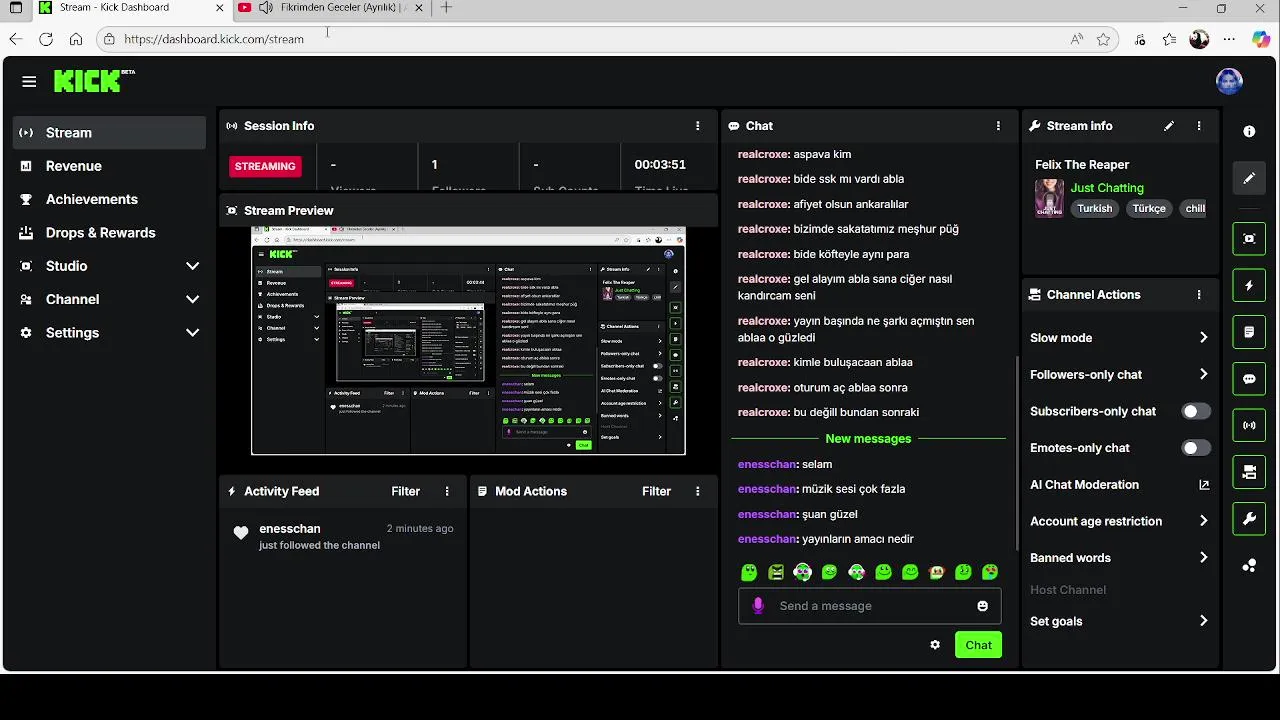Click the Turkish stream tag
Viewport: 1280px width, 720px height.
1094,209
